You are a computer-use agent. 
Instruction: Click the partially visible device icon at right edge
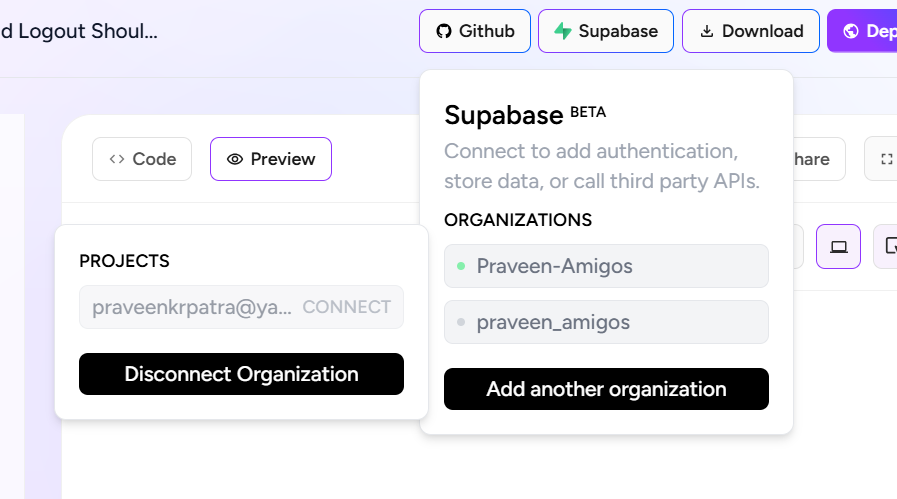pyautogui.click(x=890, y=247)
